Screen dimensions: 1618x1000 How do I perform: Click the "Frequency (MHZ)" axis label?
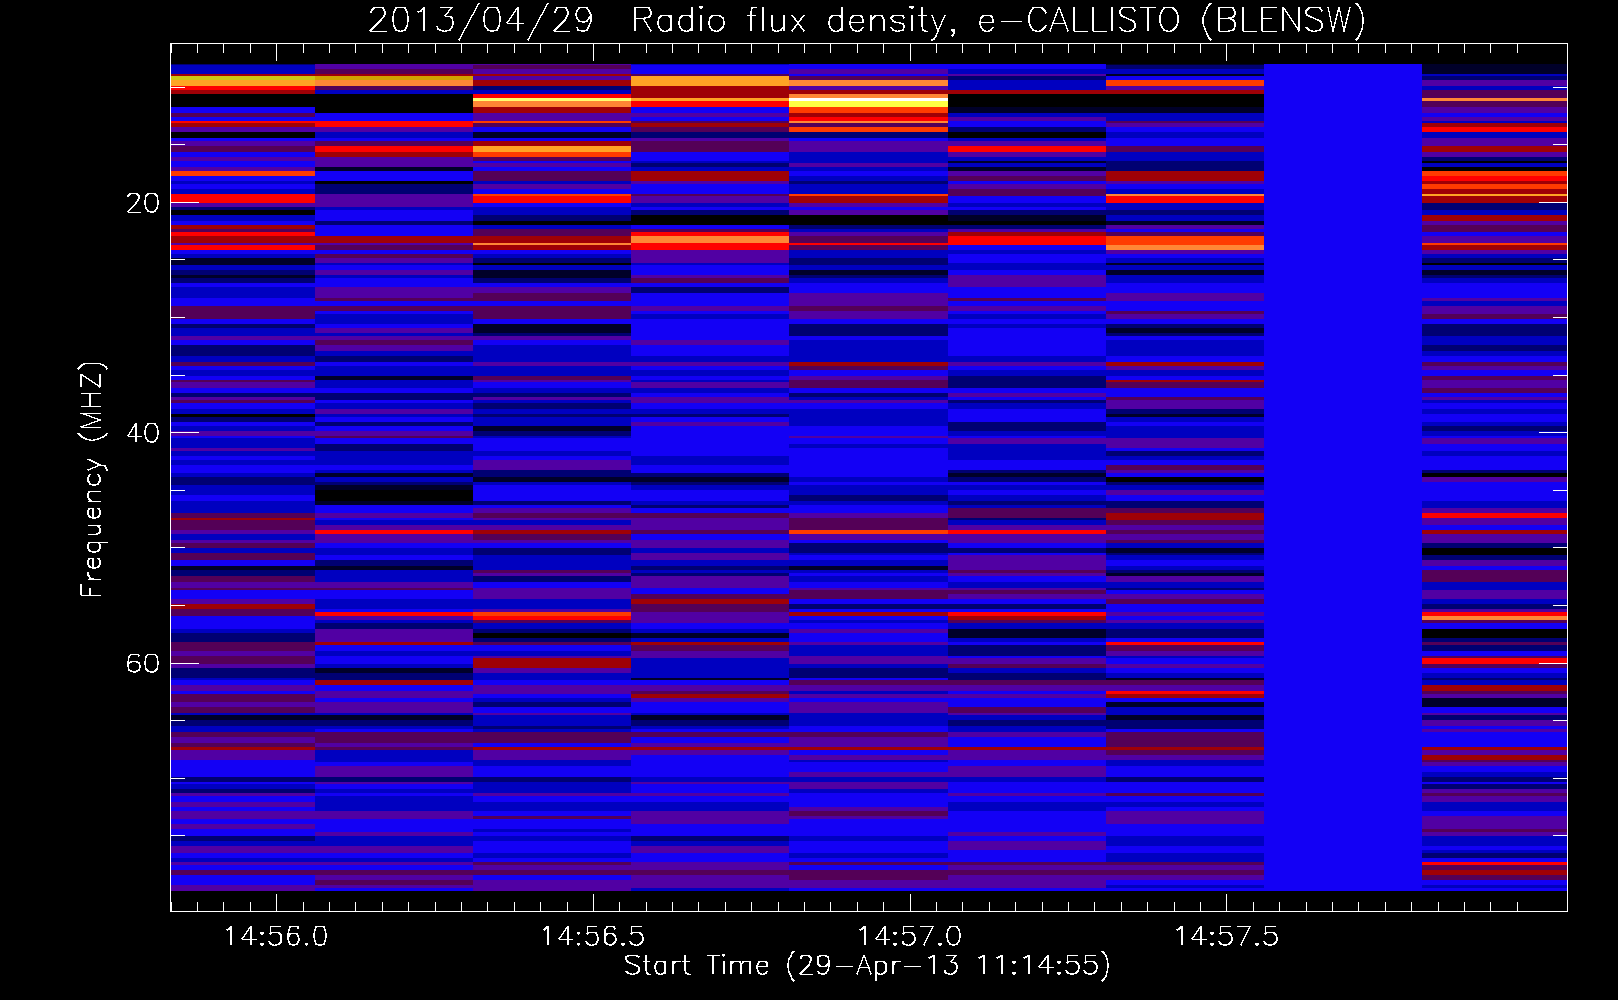tap(91, 480)
